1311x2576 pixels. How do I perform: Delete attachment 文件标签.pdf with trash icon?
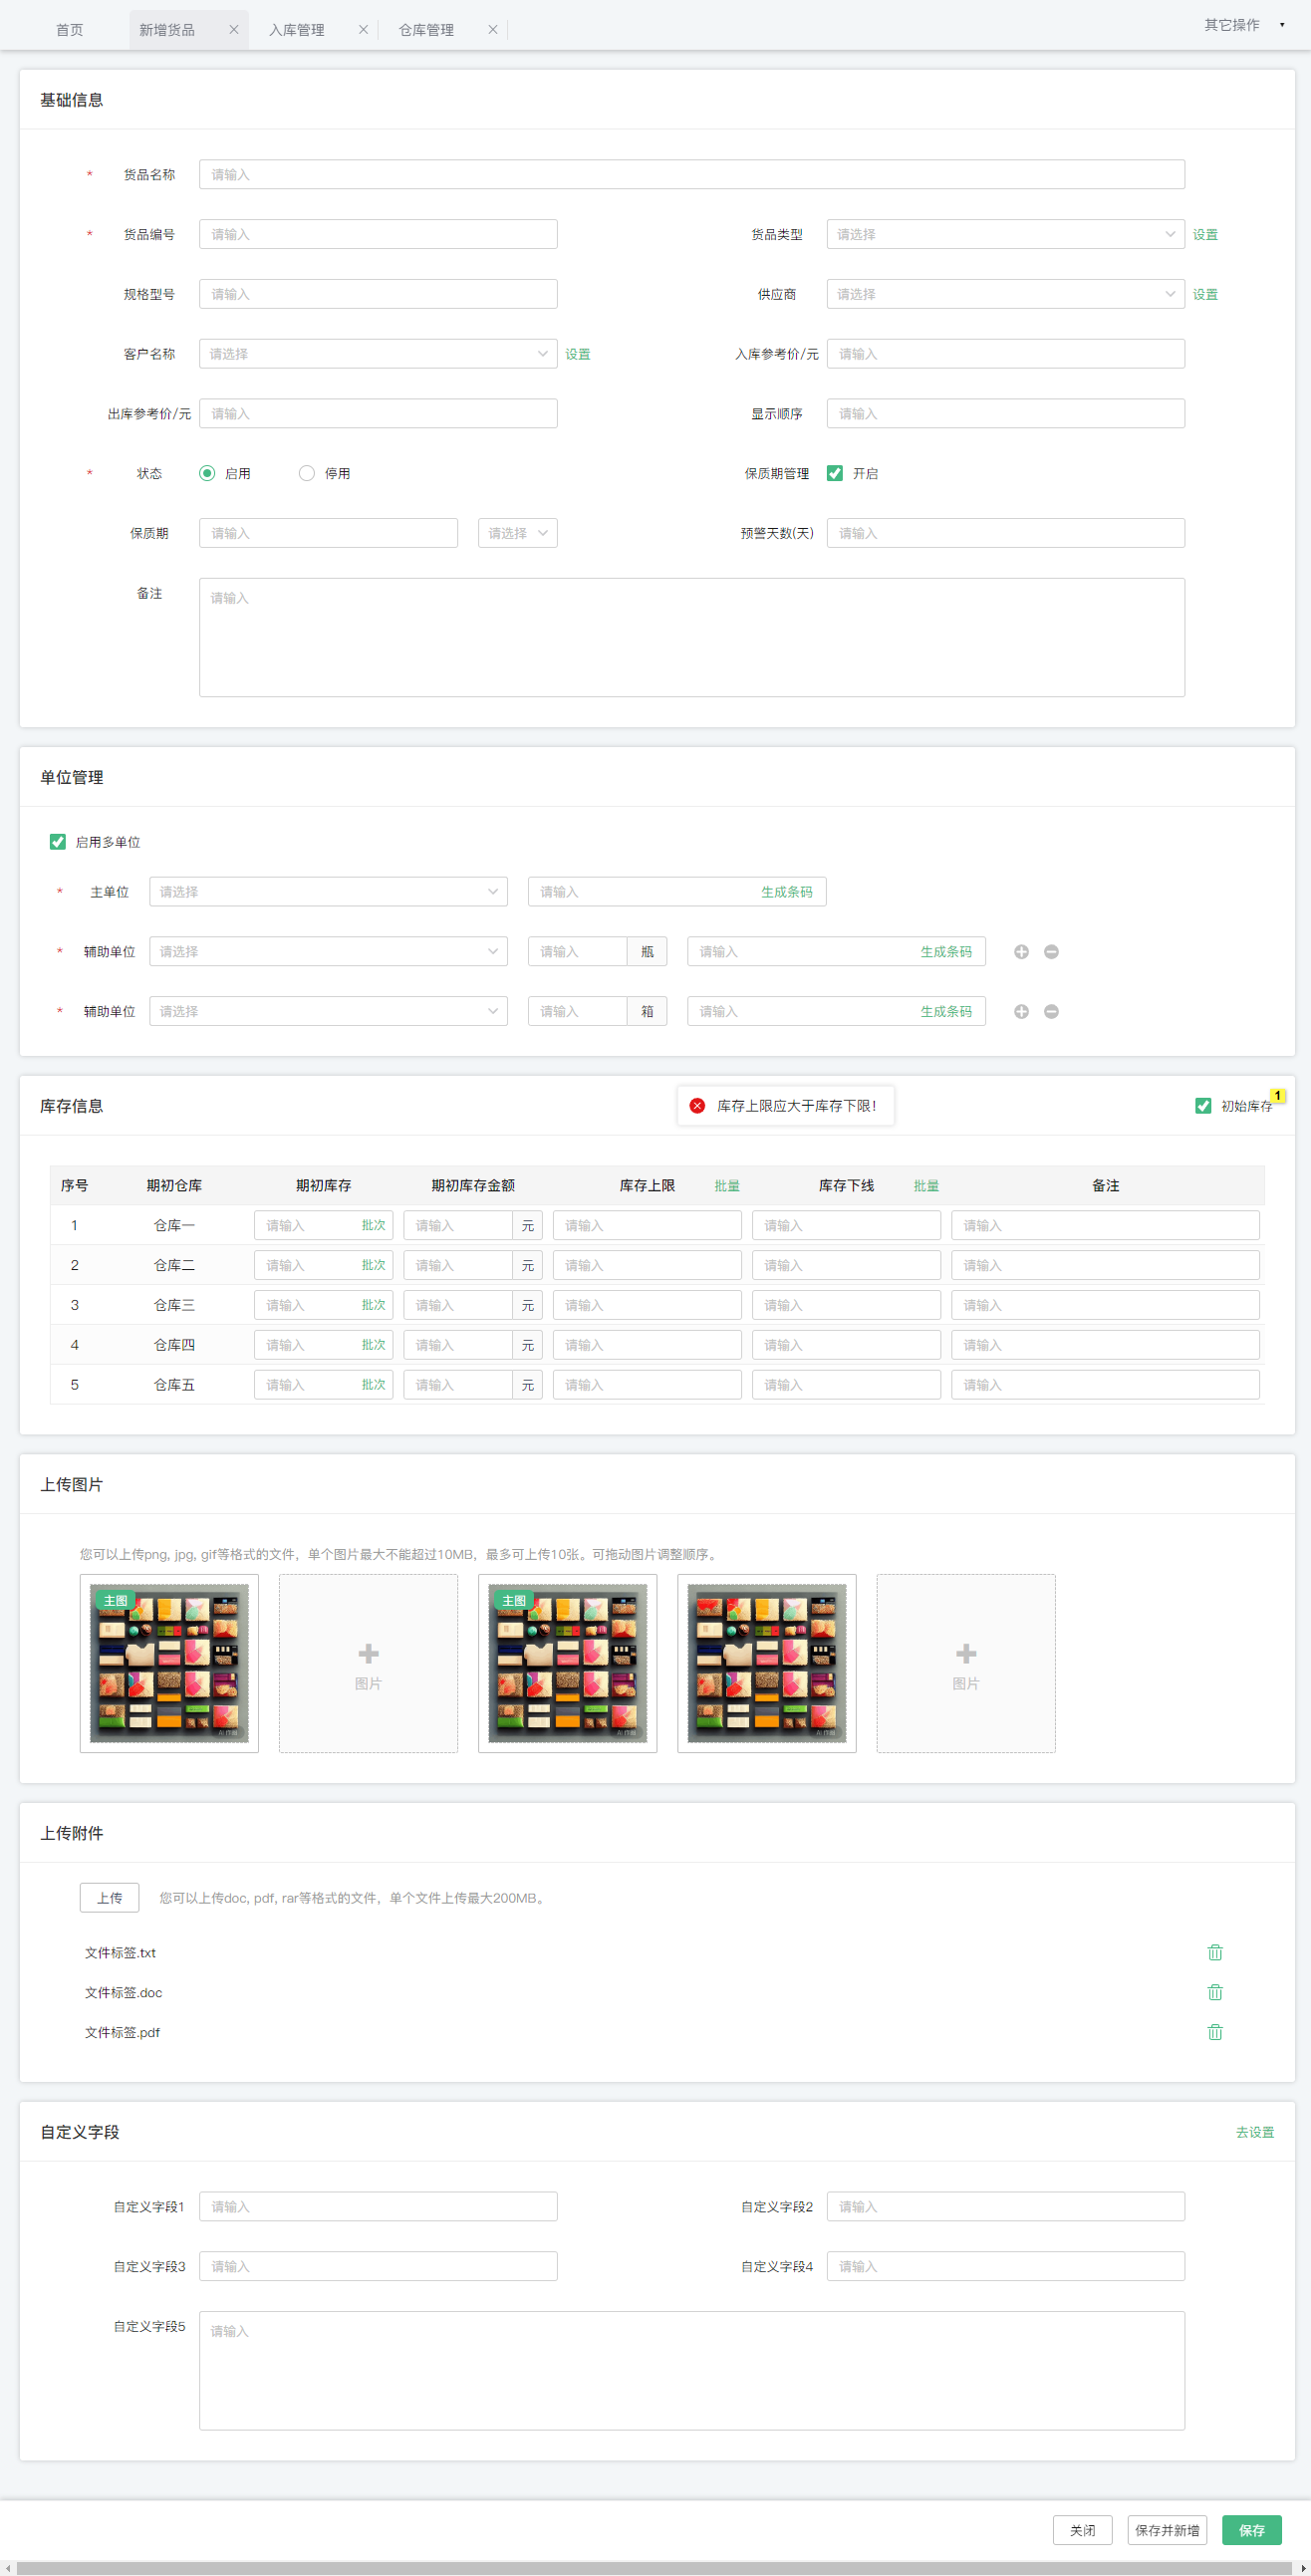click(1215, 2033)
